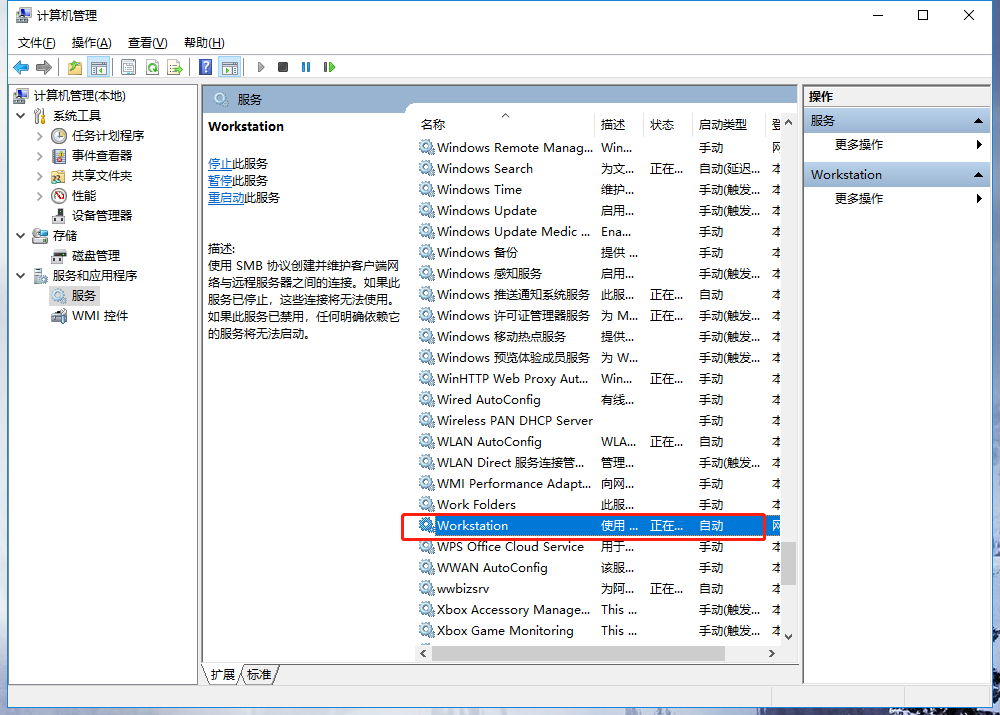Click the blue Back arrow in toolbar
The height and width of the screenshot is (715, 1000).
pos(21,67)
